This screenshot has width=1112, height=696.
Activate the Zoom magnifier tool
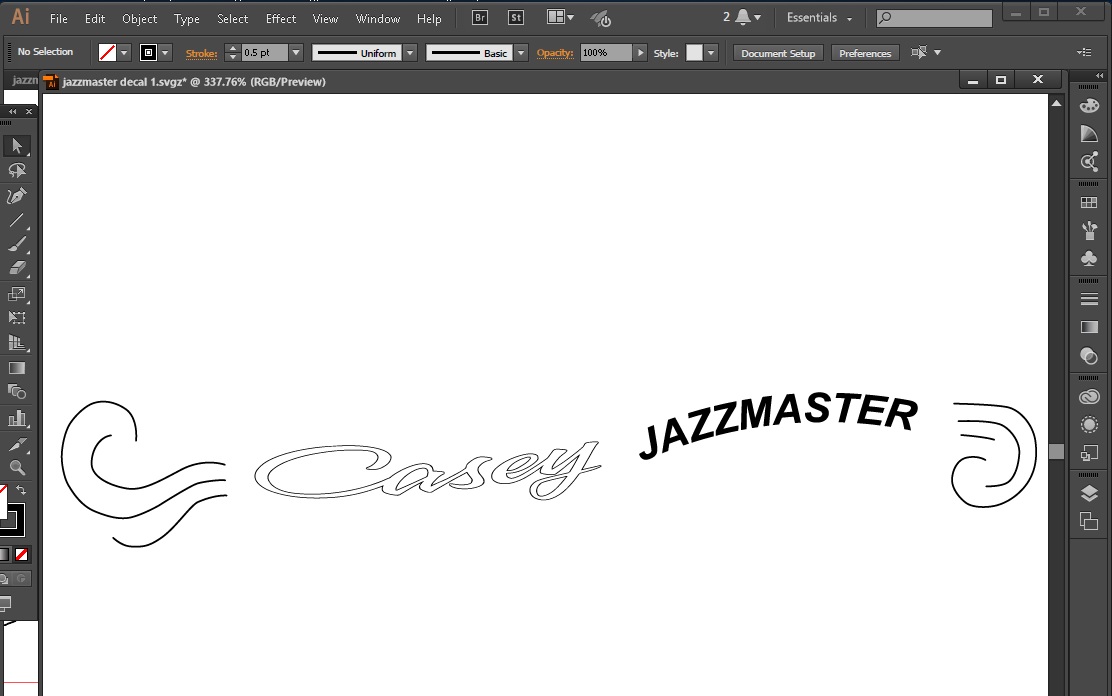click(17, 468)
